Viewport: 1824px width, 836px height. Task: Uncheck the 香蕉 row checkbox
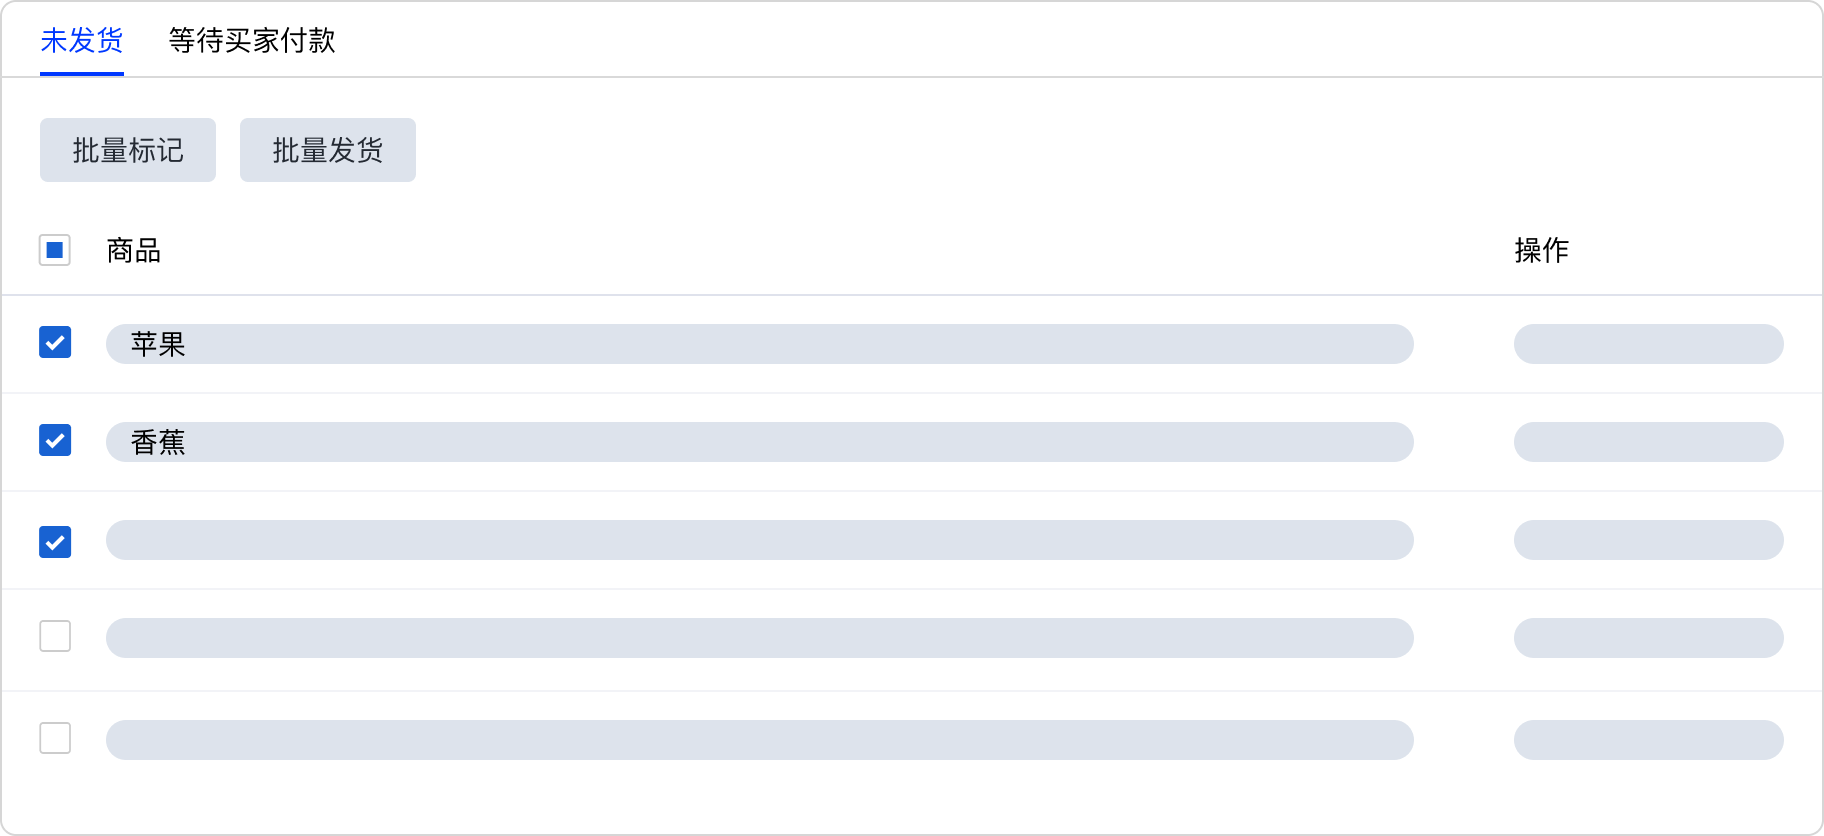pyautogui.click(x=55, y=440)
